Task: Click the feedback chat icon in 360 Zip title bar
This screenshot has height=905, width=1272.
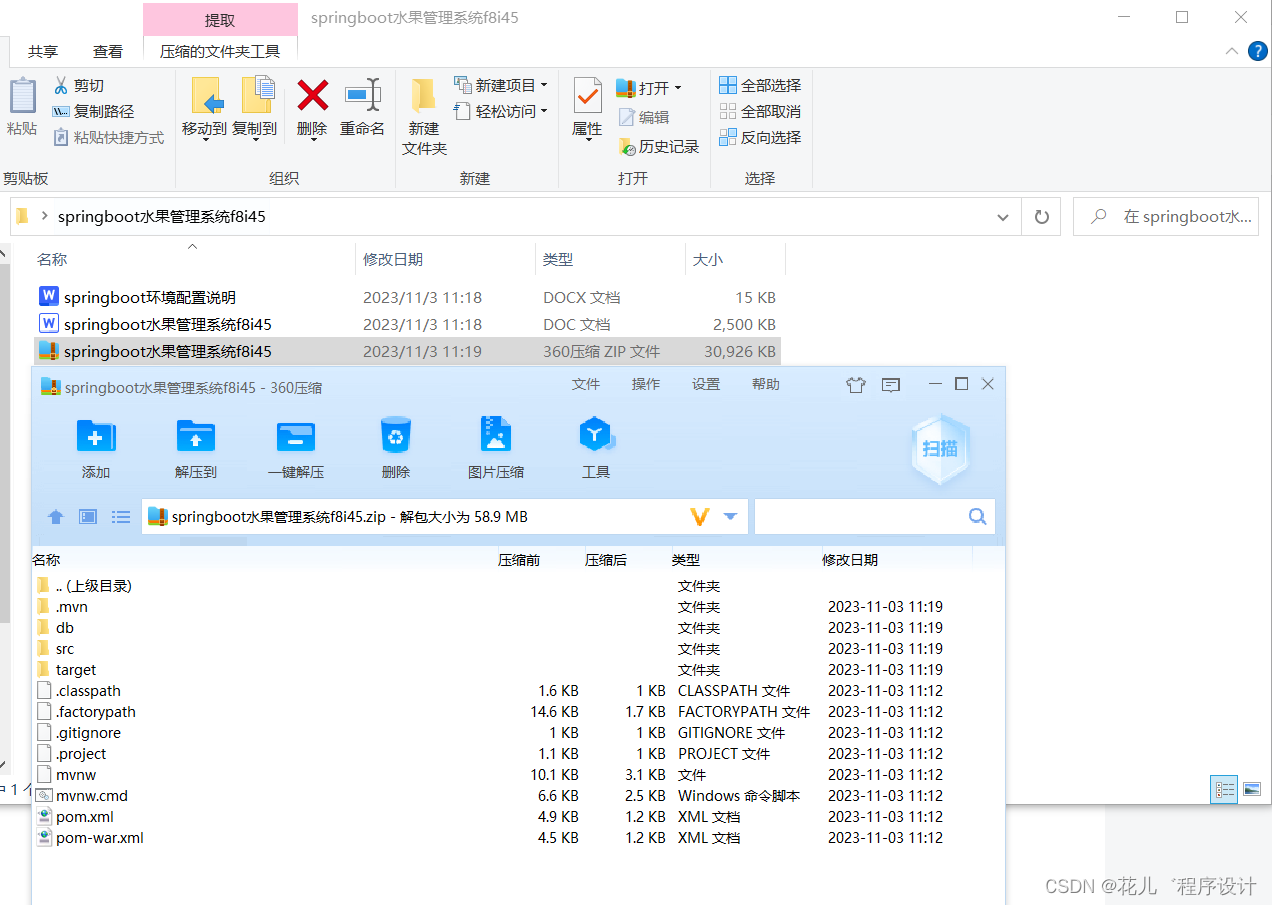Action: pos(891,385)
